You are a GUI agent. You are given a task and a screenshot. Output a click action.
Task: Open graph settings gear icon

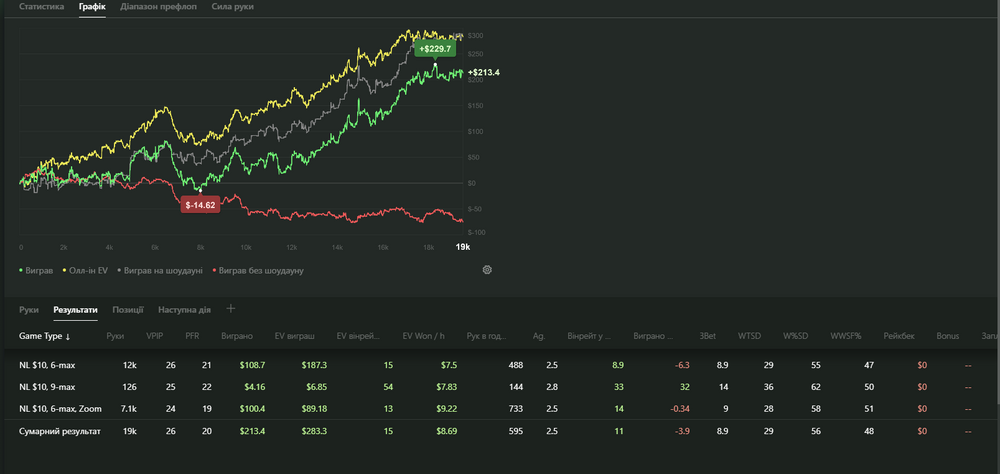pos(487,270)
